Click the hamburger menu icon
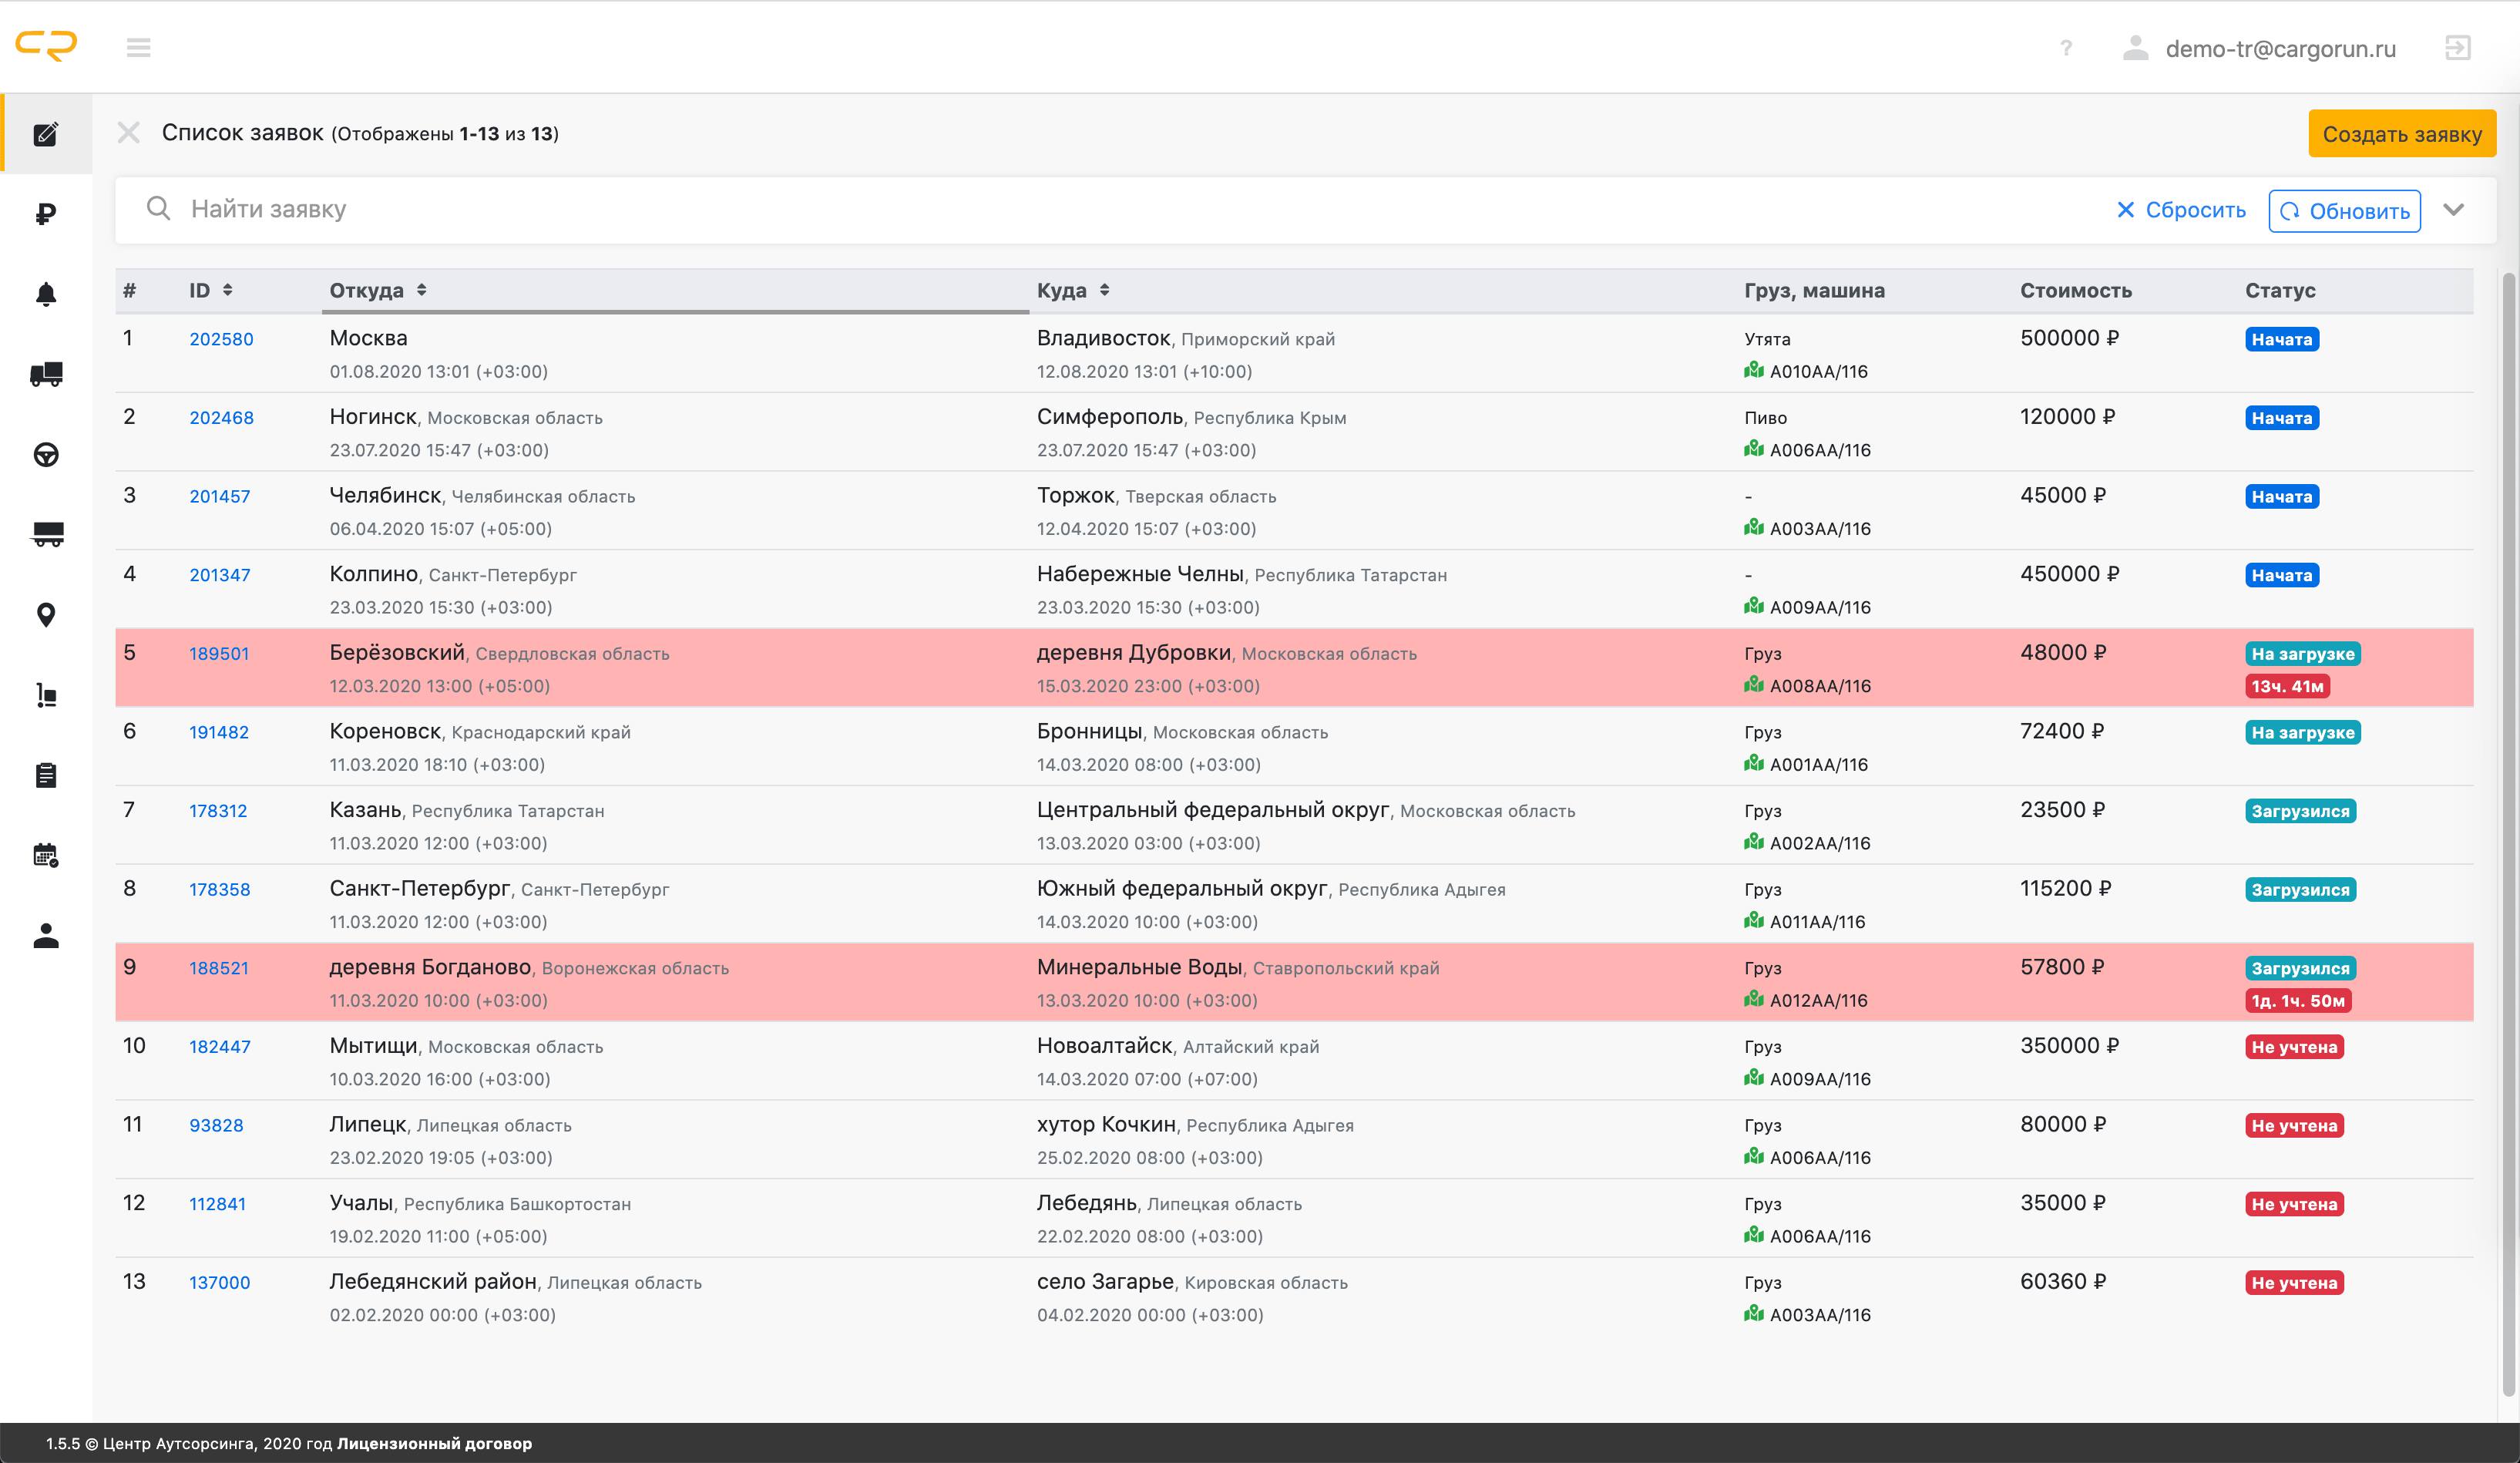 click(138, 48)
